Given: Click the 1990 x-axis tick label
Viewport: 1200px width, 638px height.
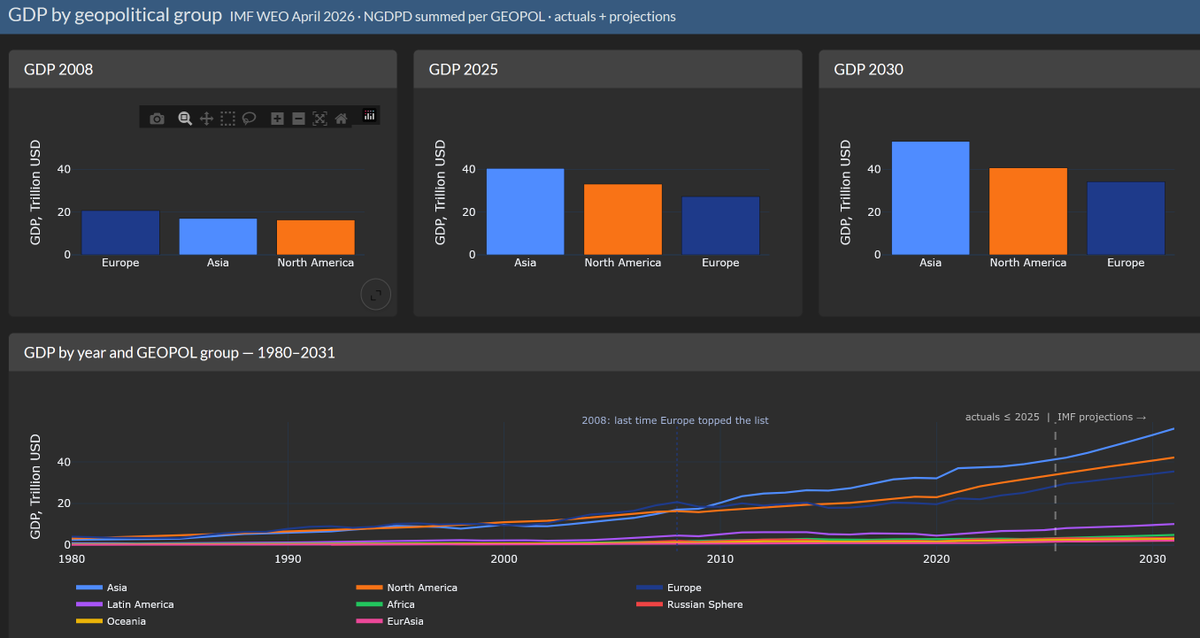Looking at the screenshot, I should coord(288,559).
